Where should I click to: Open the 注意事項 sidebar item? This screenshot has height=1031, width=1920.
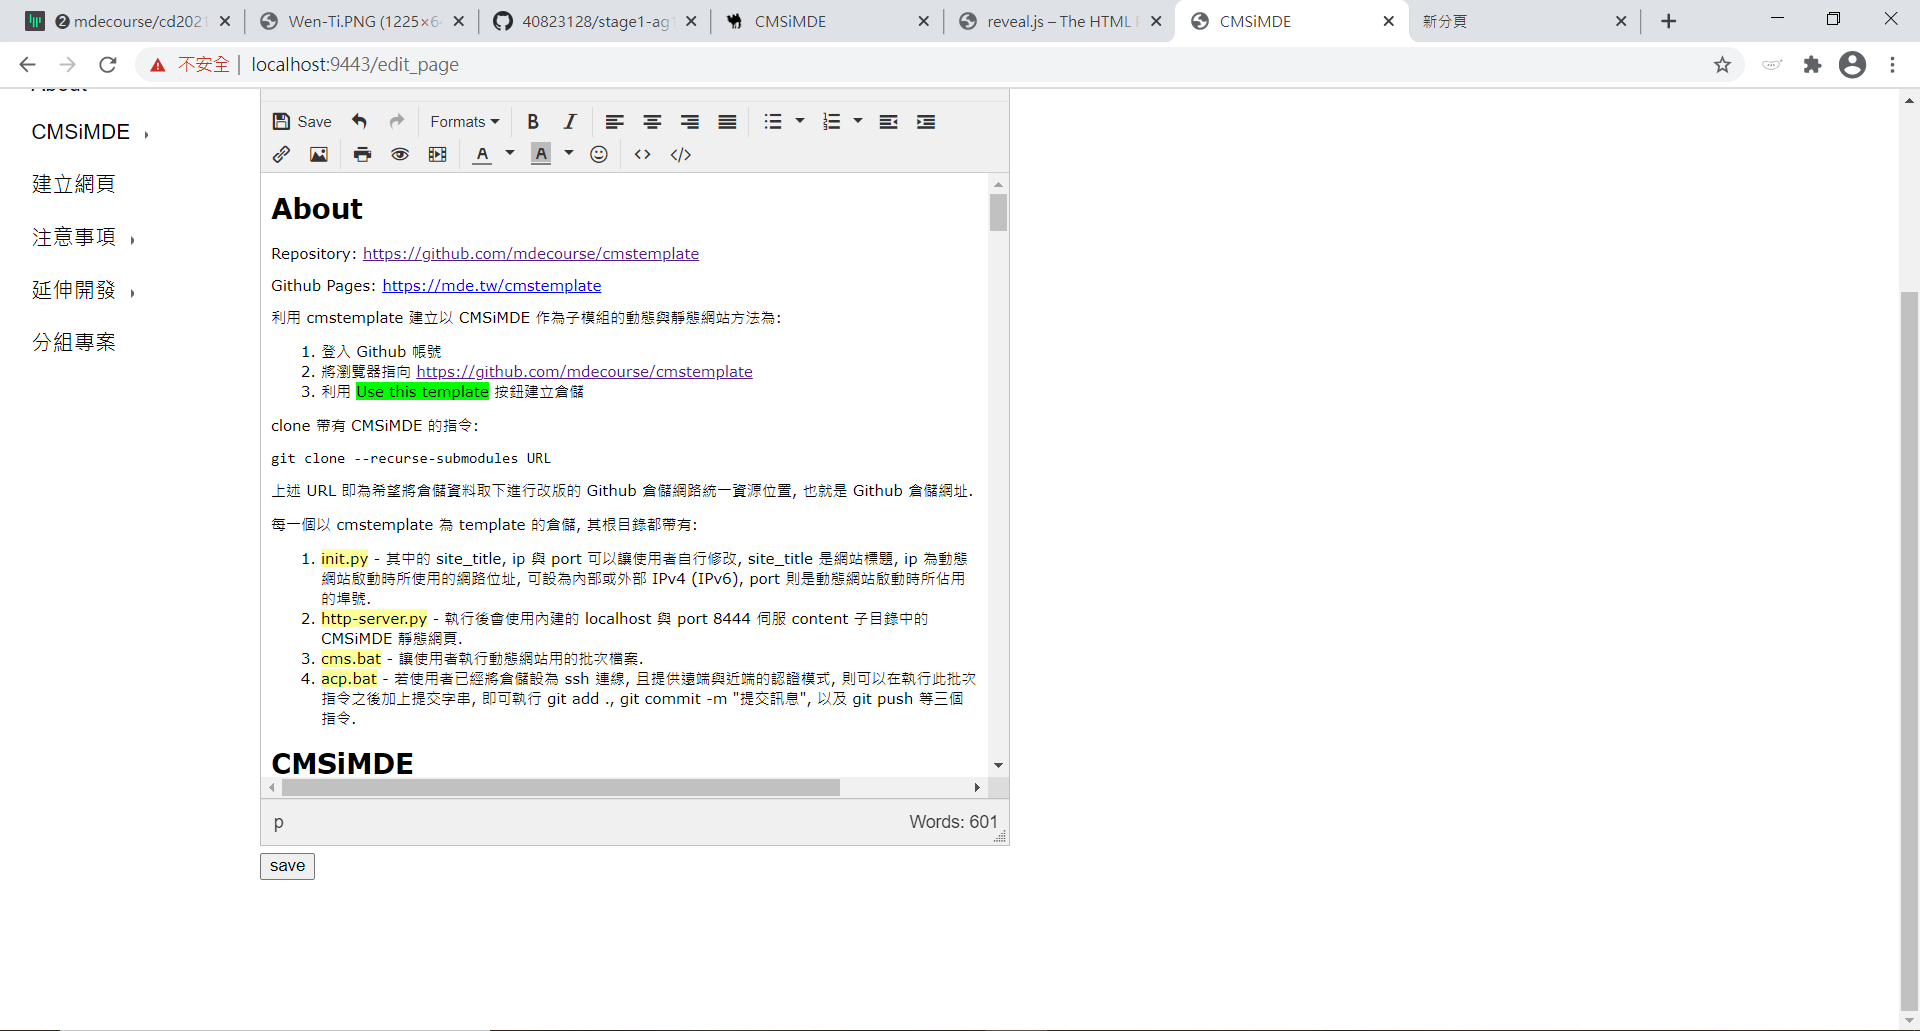click(x=74, y=237)
